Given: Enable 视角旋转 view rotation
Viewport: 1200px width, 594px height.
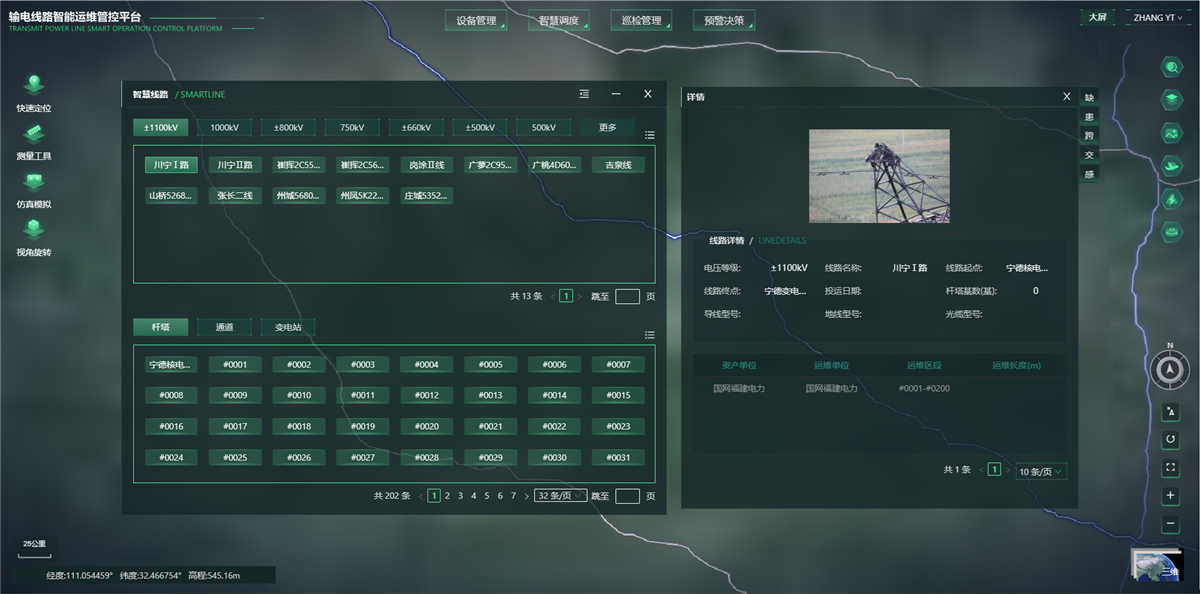Looking at the screenshot, I should coord(34,237).
